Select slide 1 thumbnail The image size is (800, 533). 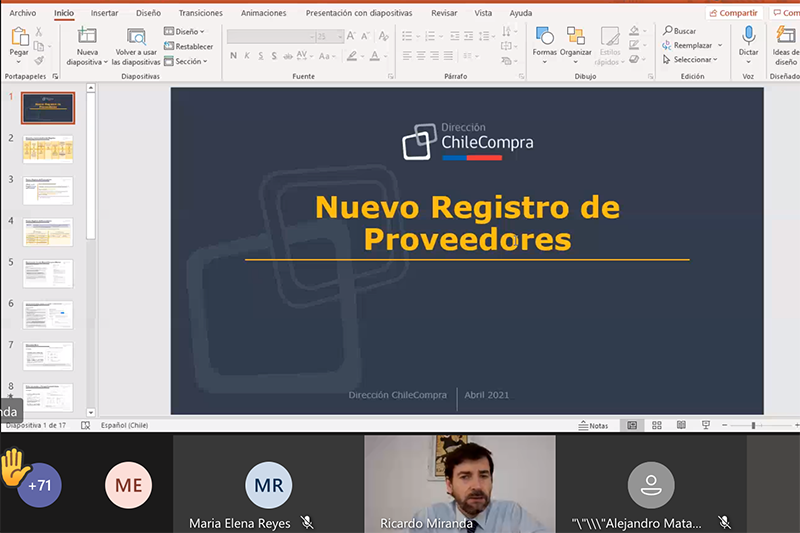click(x=48, y=108)
